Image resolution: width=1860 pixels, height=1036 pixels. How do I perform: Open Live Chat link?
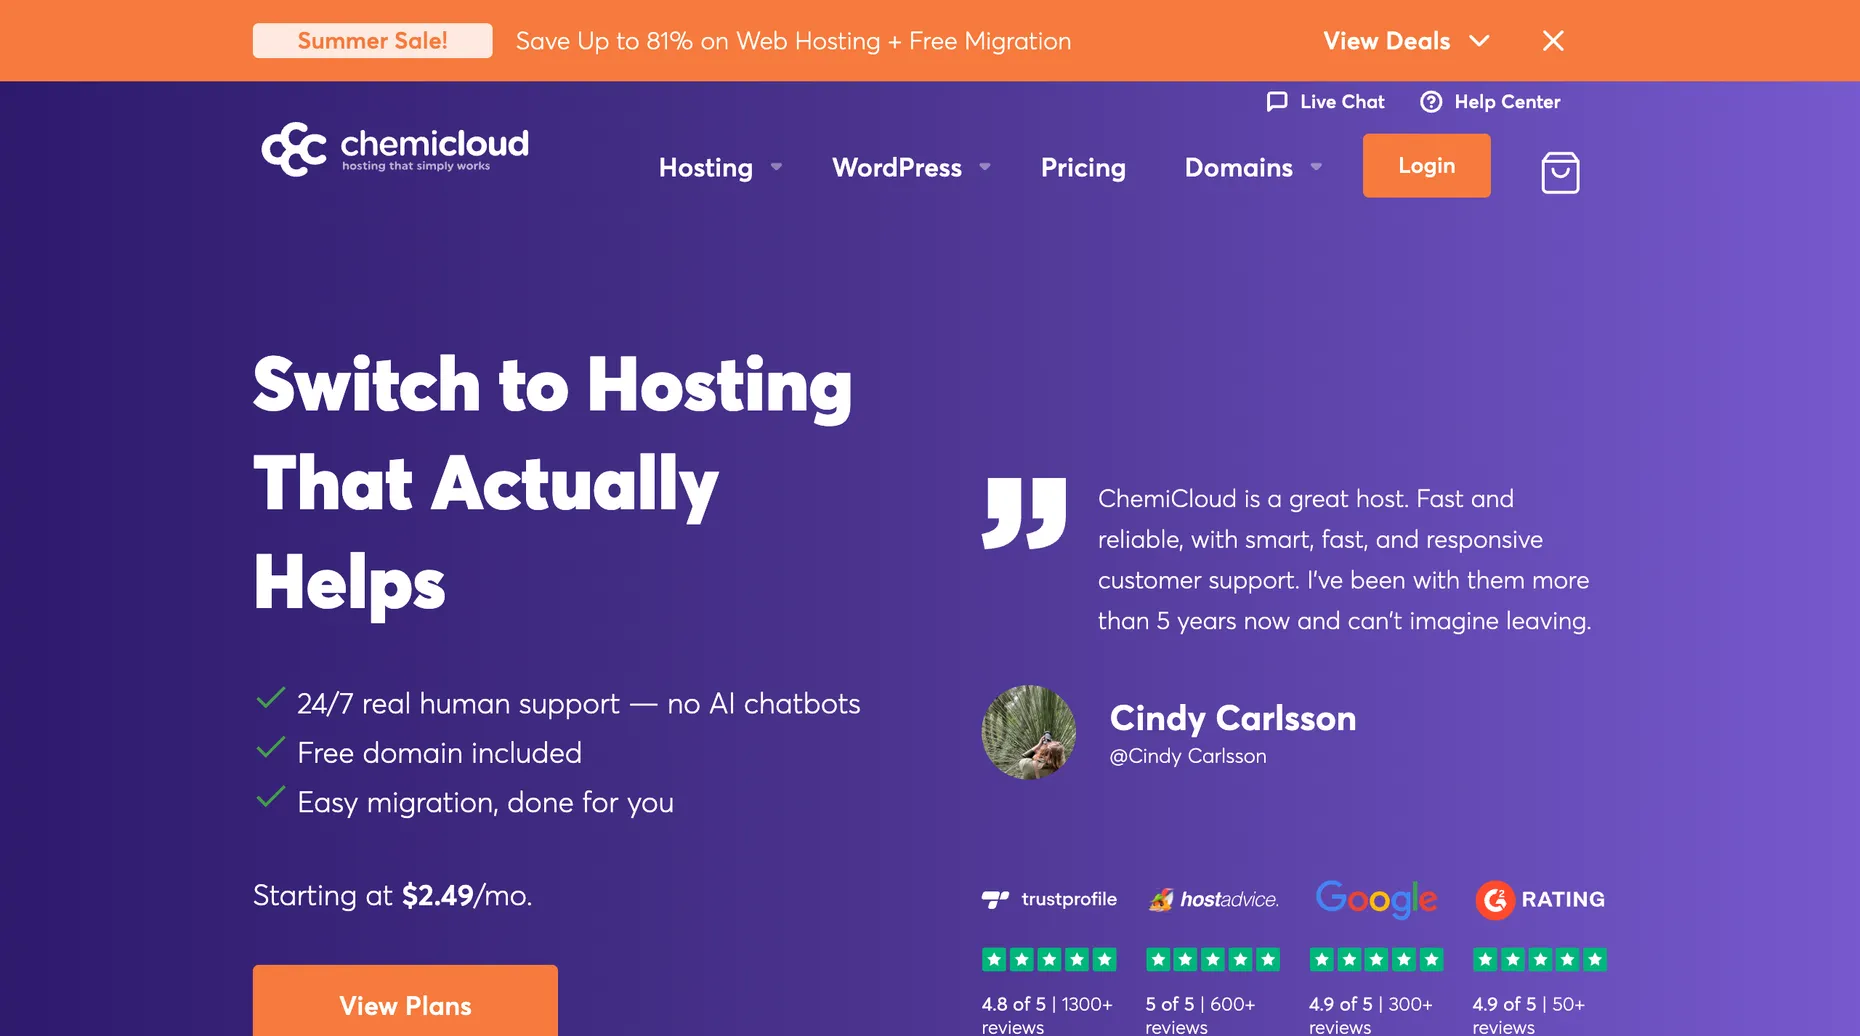click(x=1342, y=102)
